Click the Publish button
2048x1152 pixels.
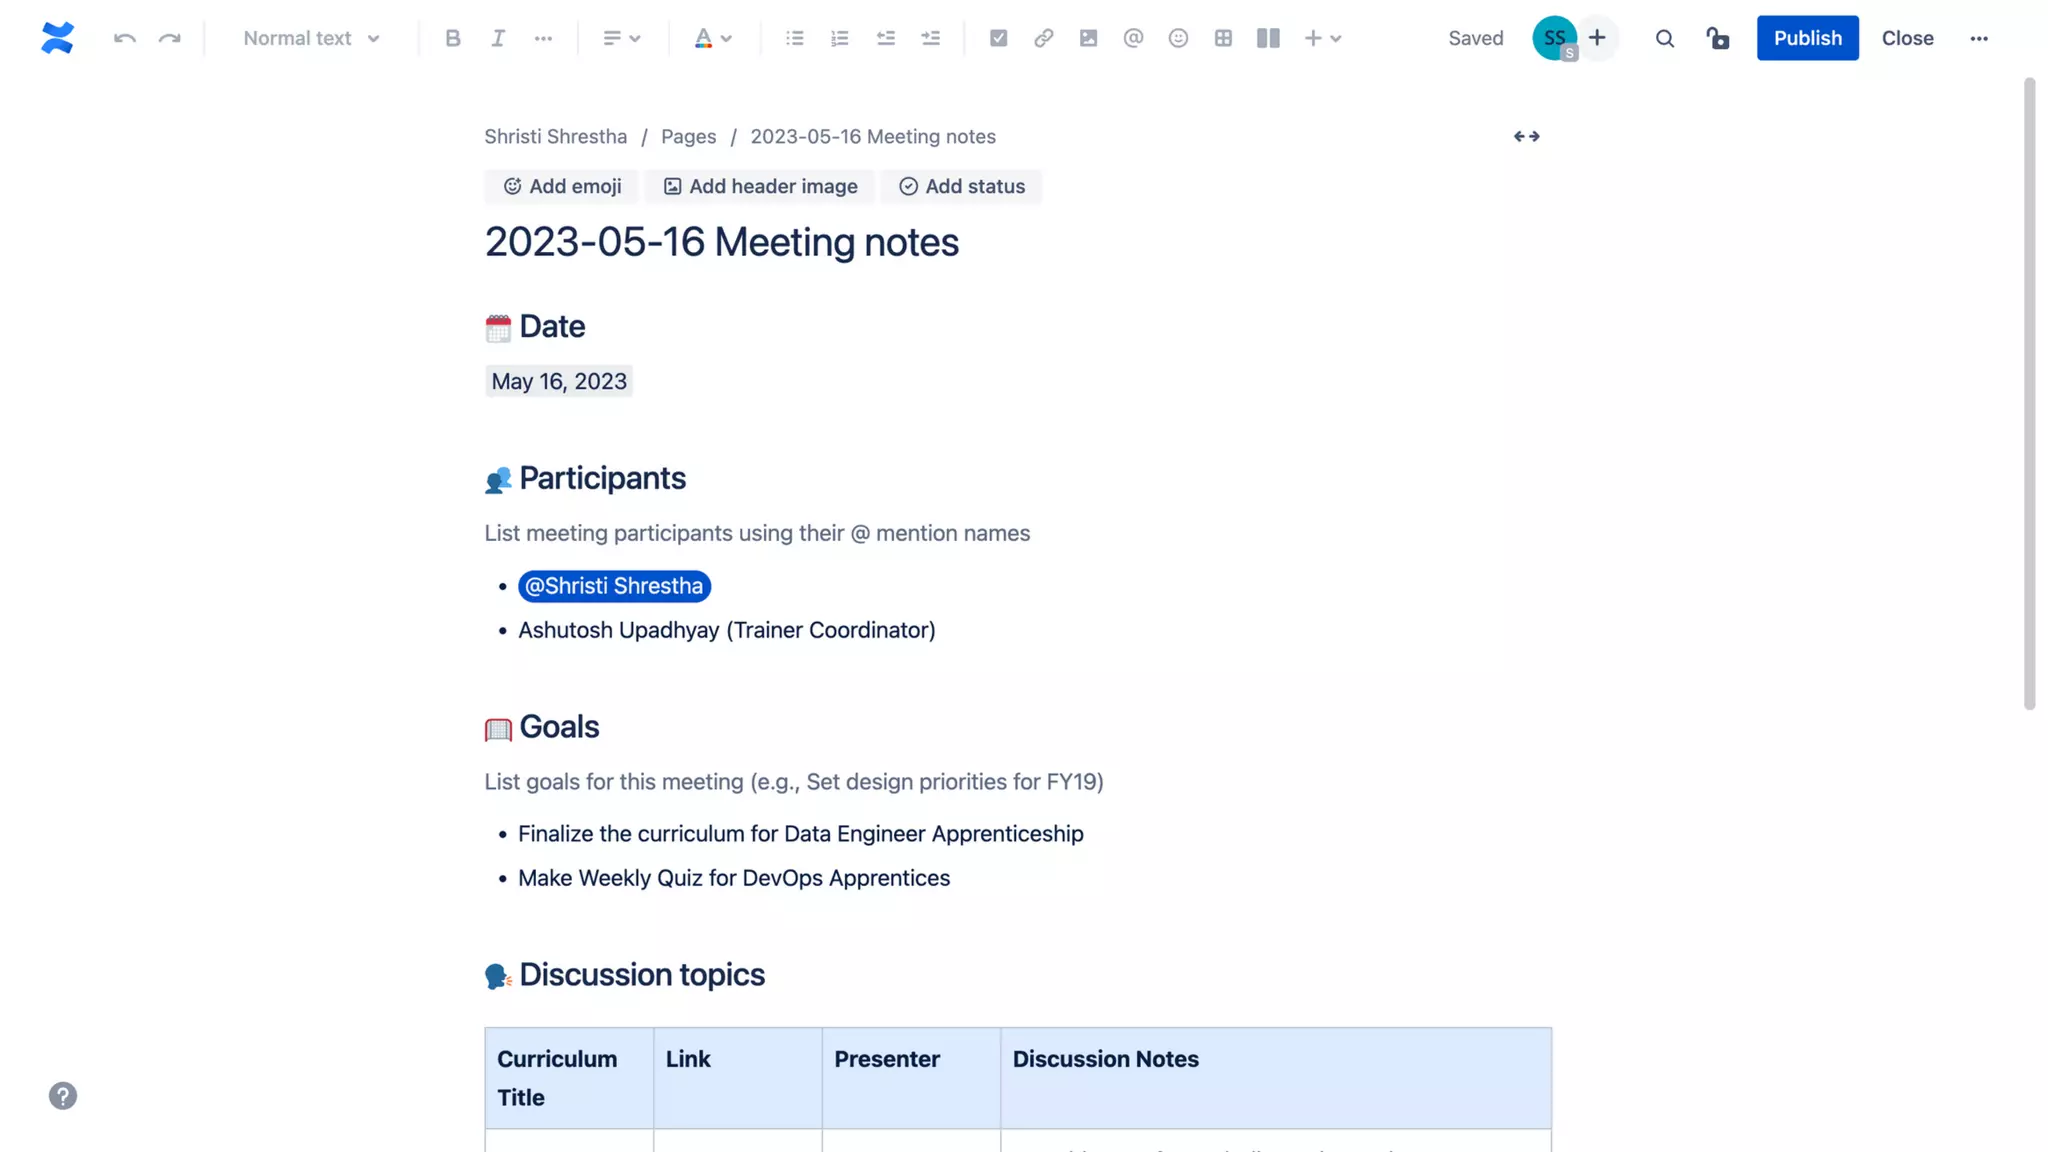[x=1807, y=38]
